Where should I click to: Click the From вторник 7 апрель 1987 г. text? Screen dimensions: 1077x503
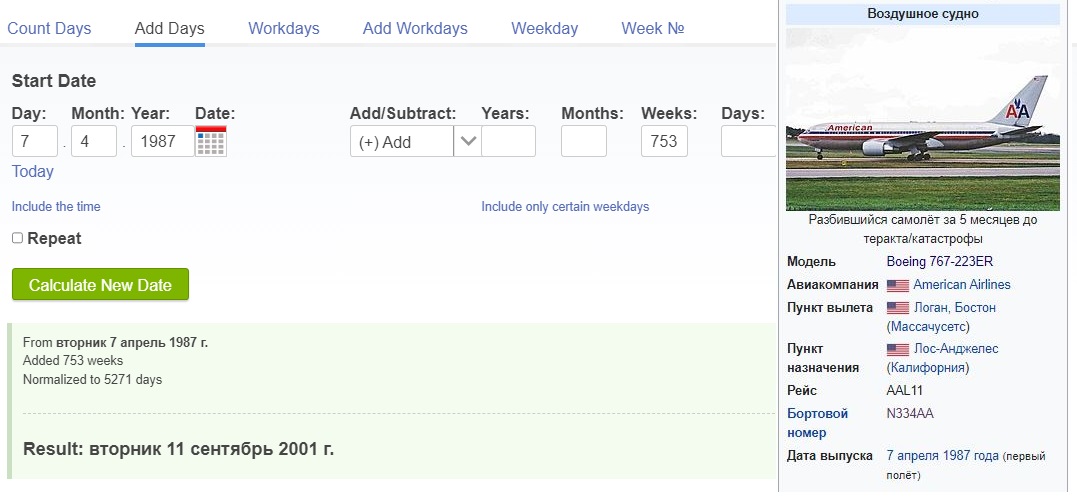pos(115,342)
